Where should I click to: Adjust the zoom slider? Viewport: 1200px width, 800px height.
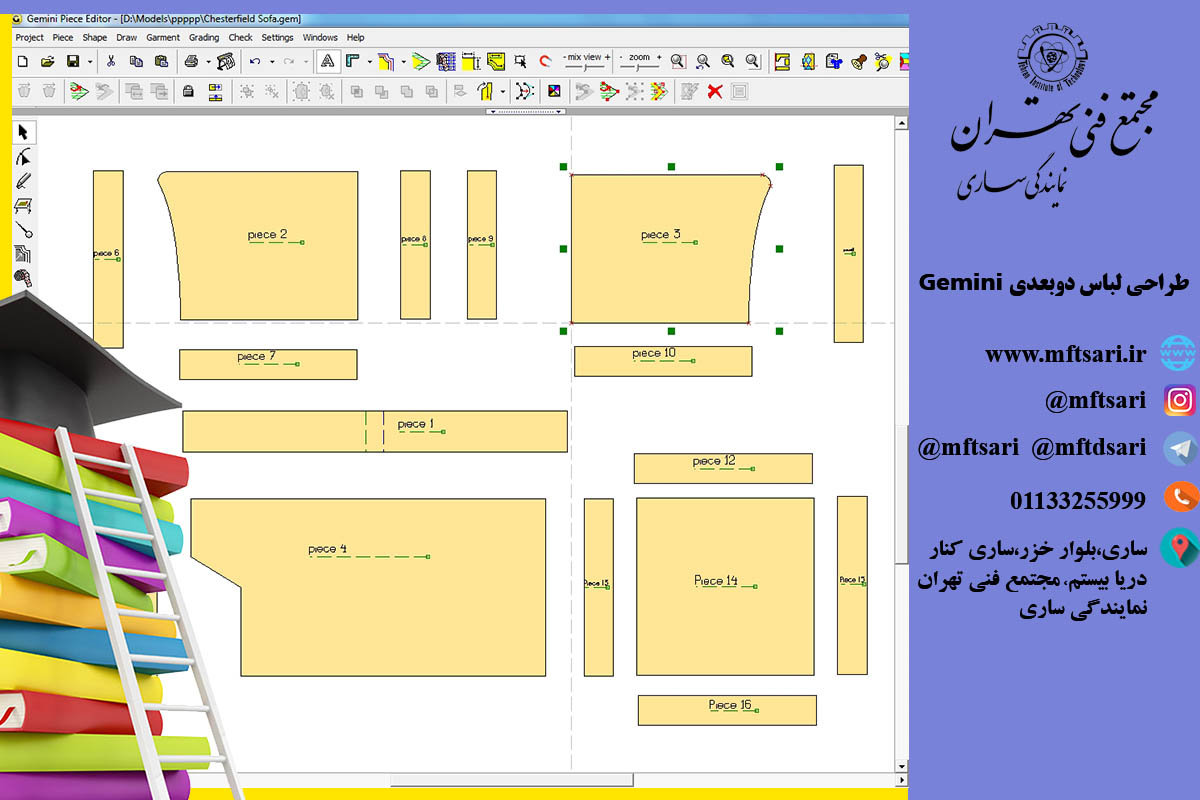tap(640, 67)
